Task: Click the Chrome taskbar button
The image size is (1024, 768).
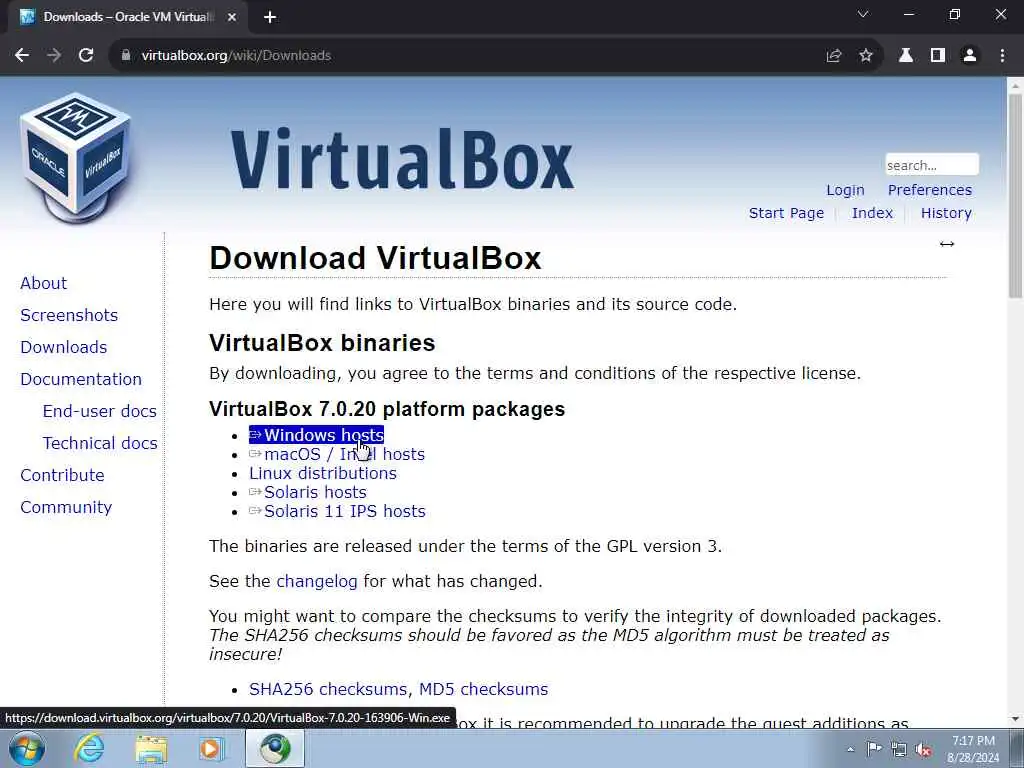Action: (276, 748)
